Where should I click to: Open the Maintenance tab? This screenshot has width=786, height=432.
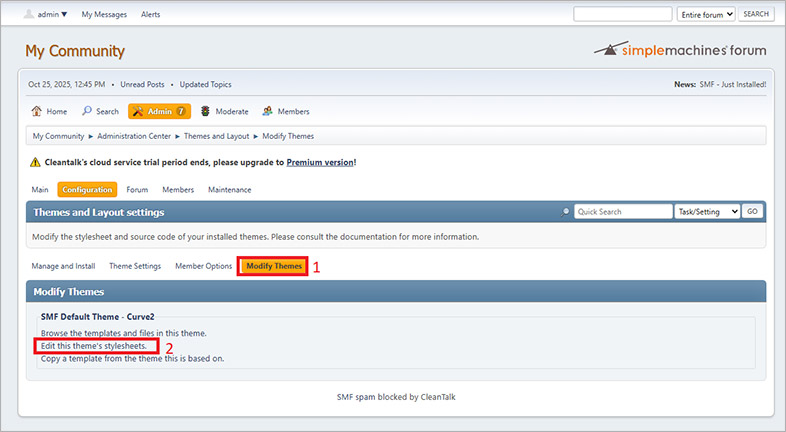[x=230, y=189]
